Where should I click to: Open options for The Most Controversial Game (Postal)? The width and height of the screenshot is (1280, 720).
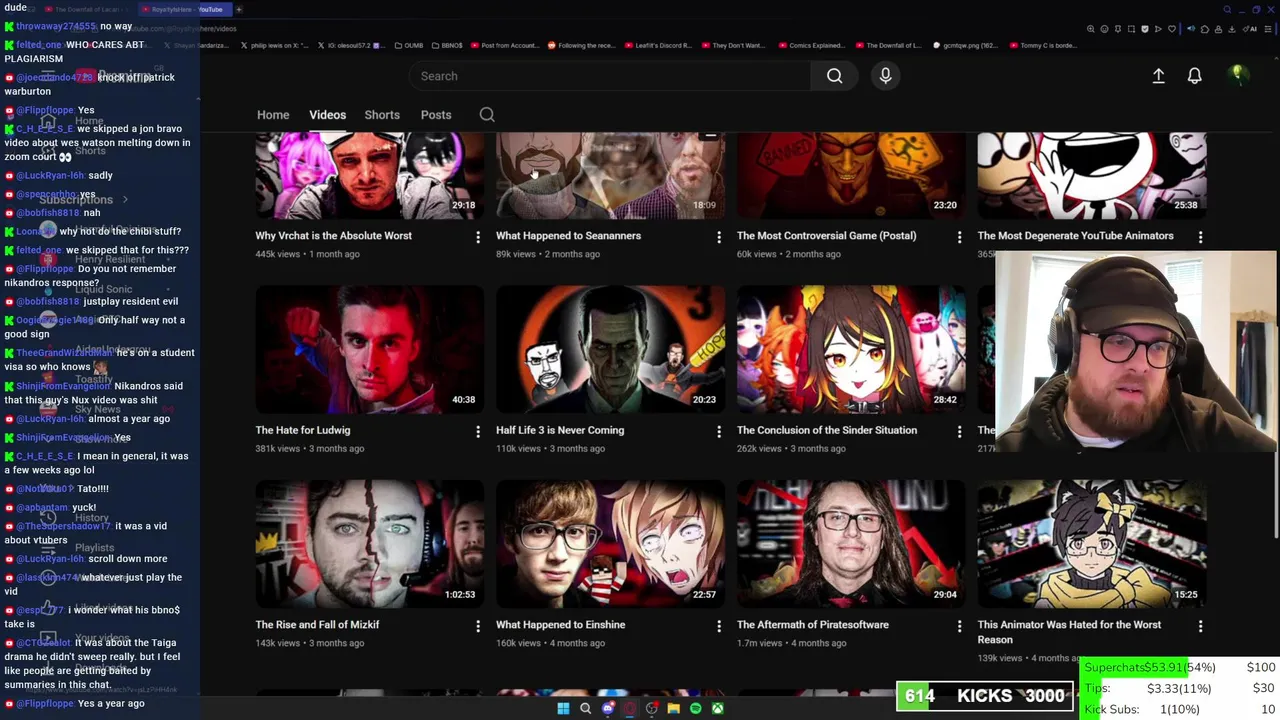click(x=959, y=237)
